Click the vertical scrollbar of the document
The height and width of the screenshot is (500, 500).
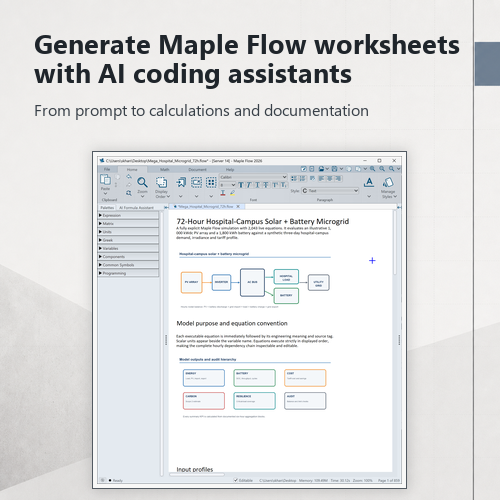(x=395, y=242)
